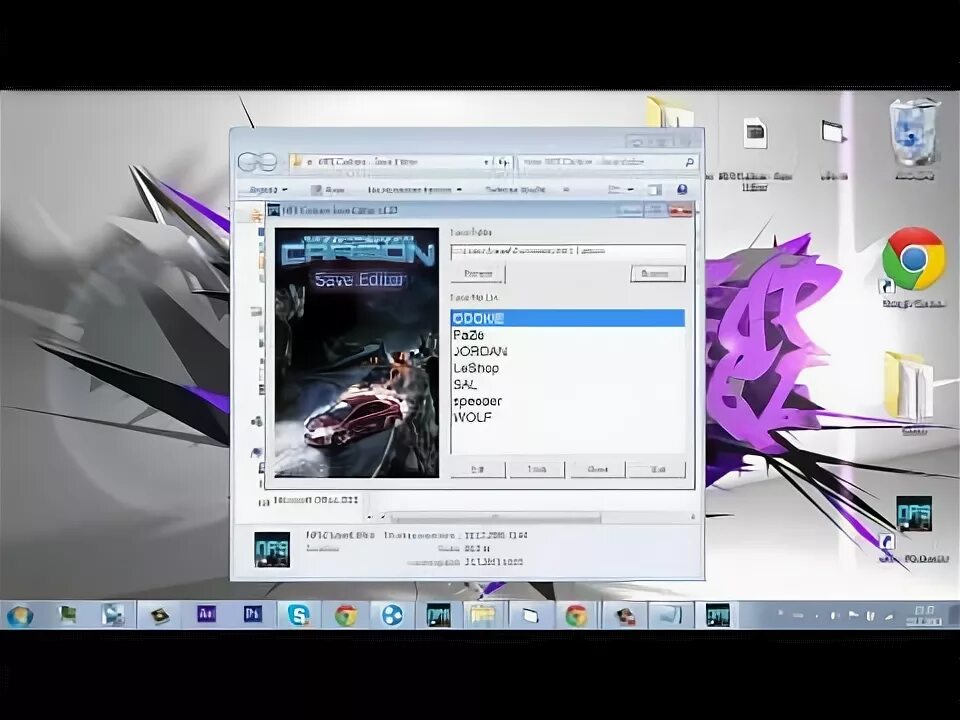This screenshot has width=960, height=720.
Task: Click the Windows Explorer folder taskbar icon
Action: pos(482,615)
